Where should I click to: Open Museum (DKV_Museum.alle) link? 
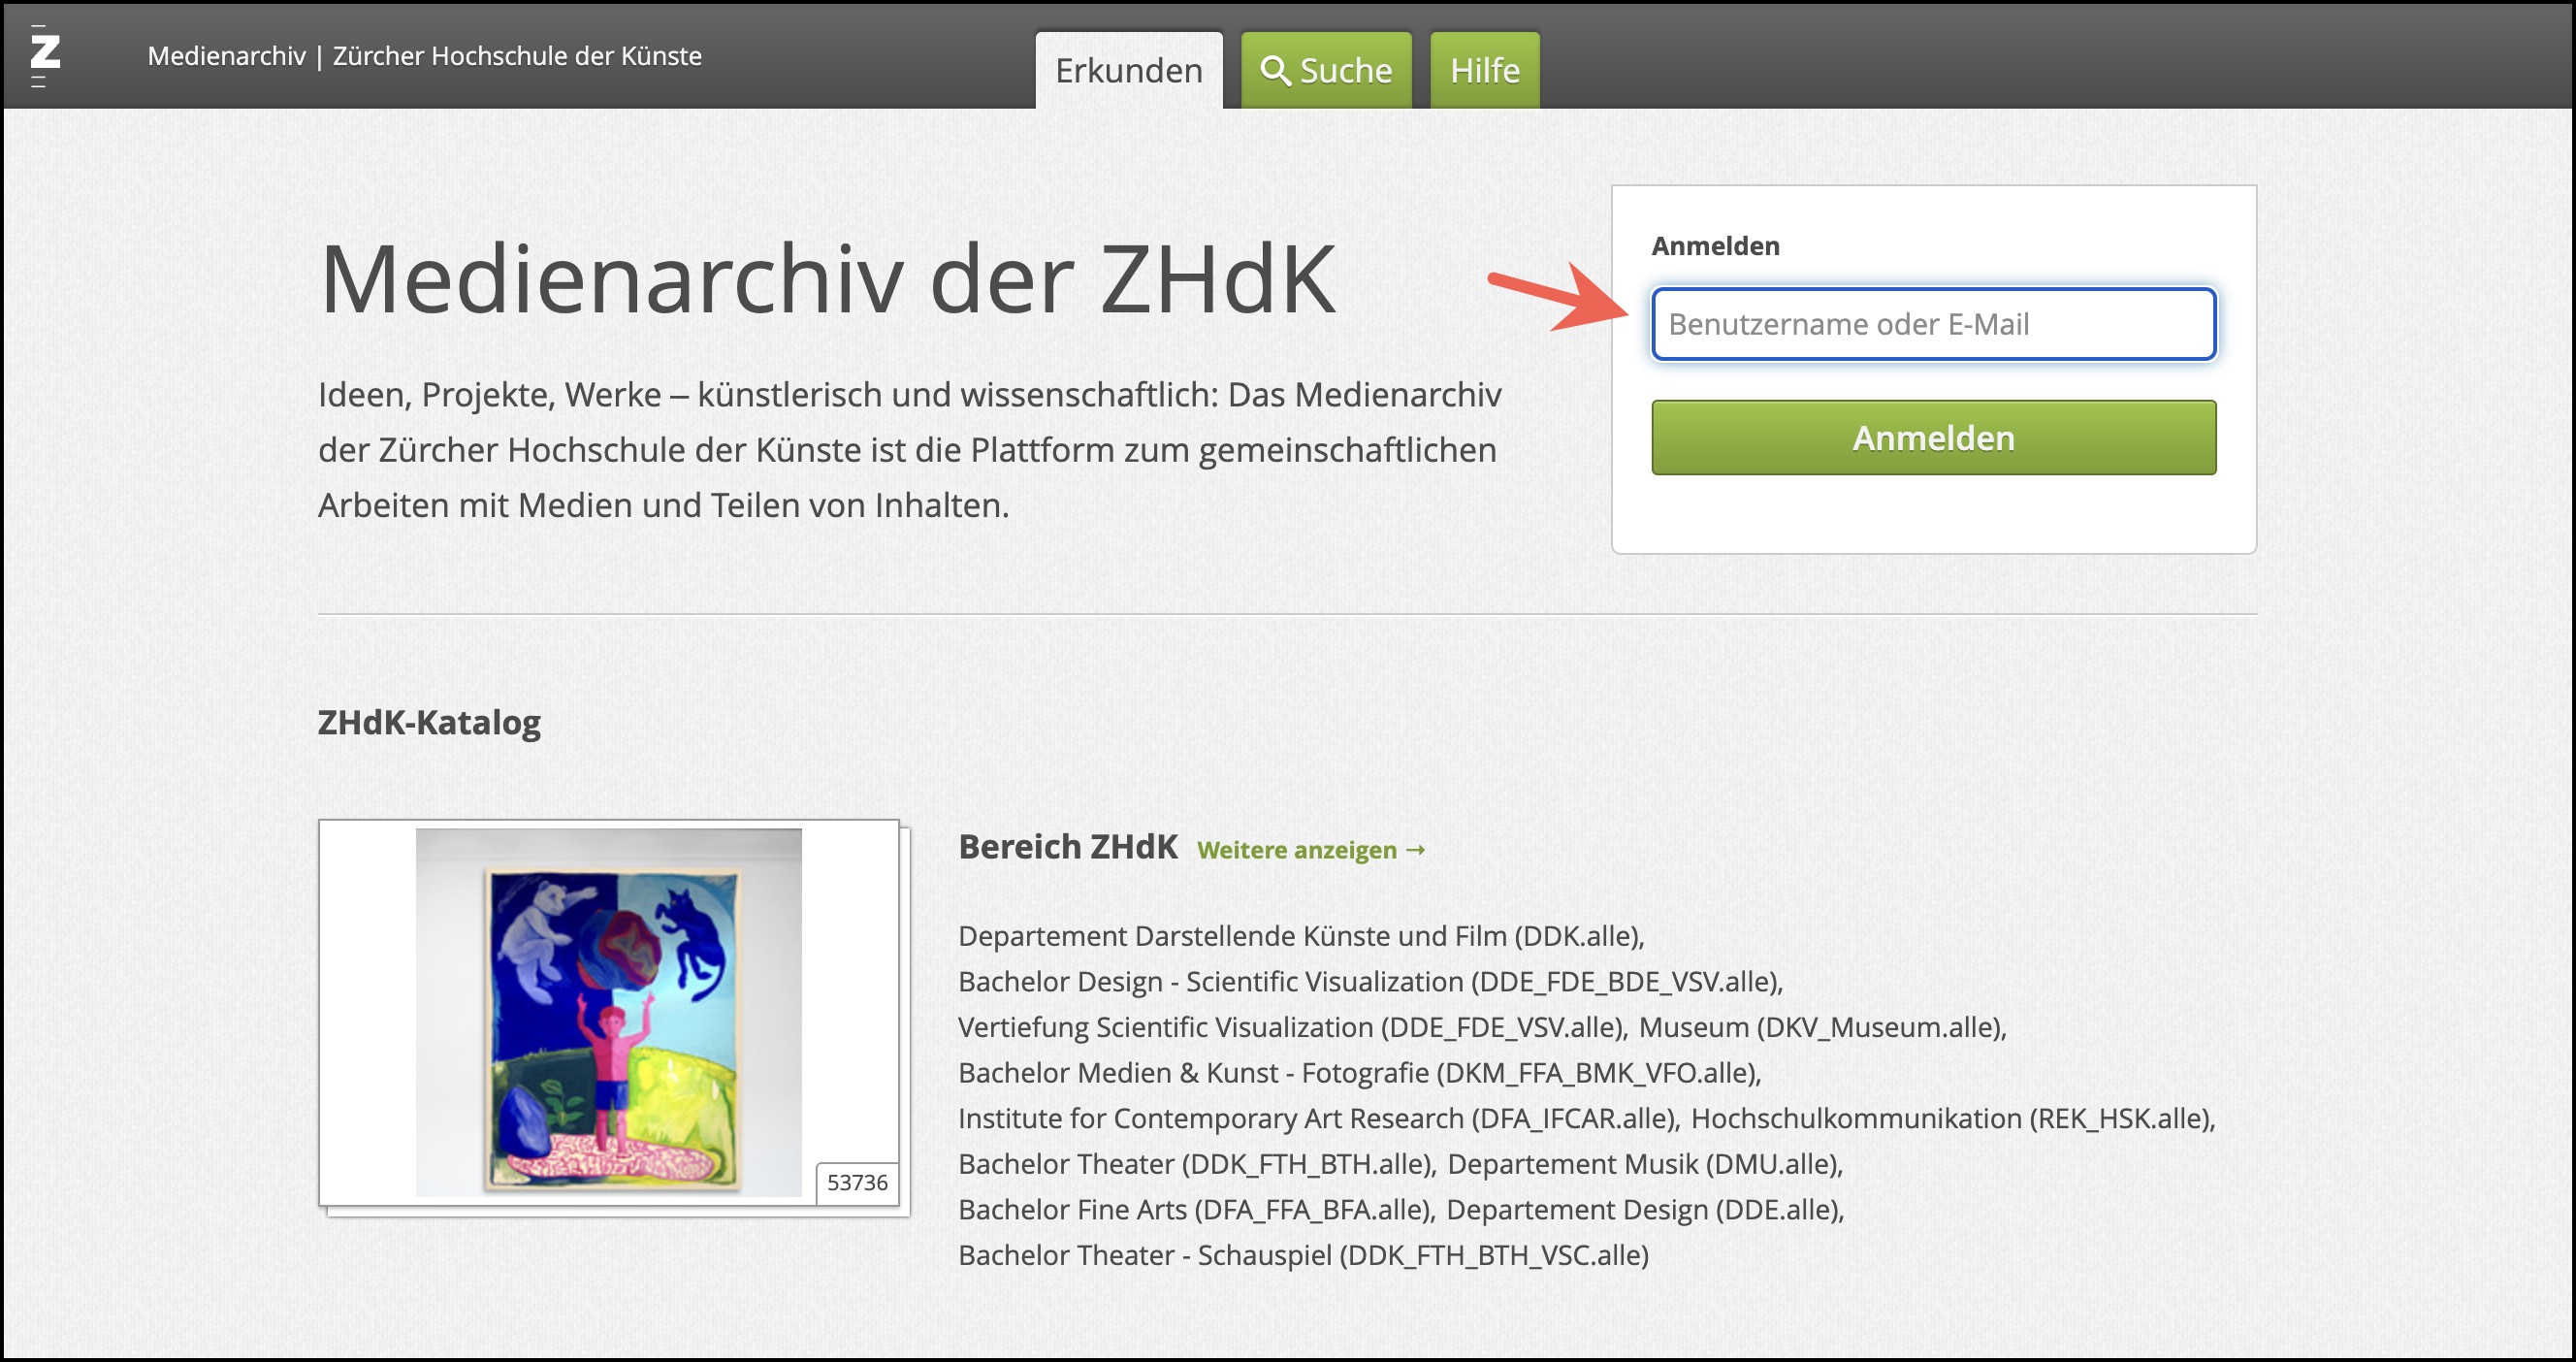[x=1822, y=1027]
